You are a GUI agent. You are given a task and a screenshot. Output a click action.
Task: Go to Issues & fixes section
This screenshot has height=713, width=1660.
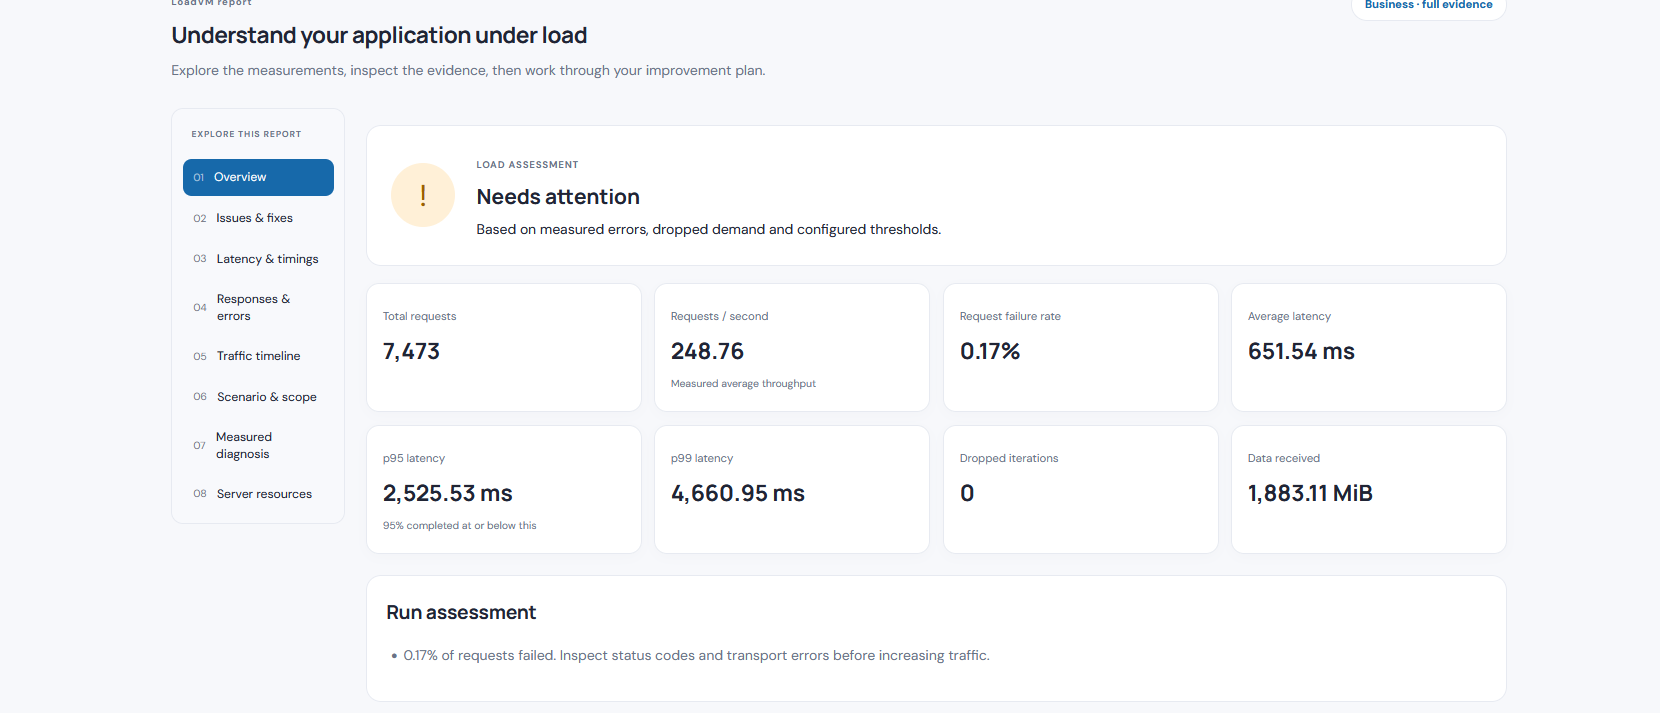[258, 218]
